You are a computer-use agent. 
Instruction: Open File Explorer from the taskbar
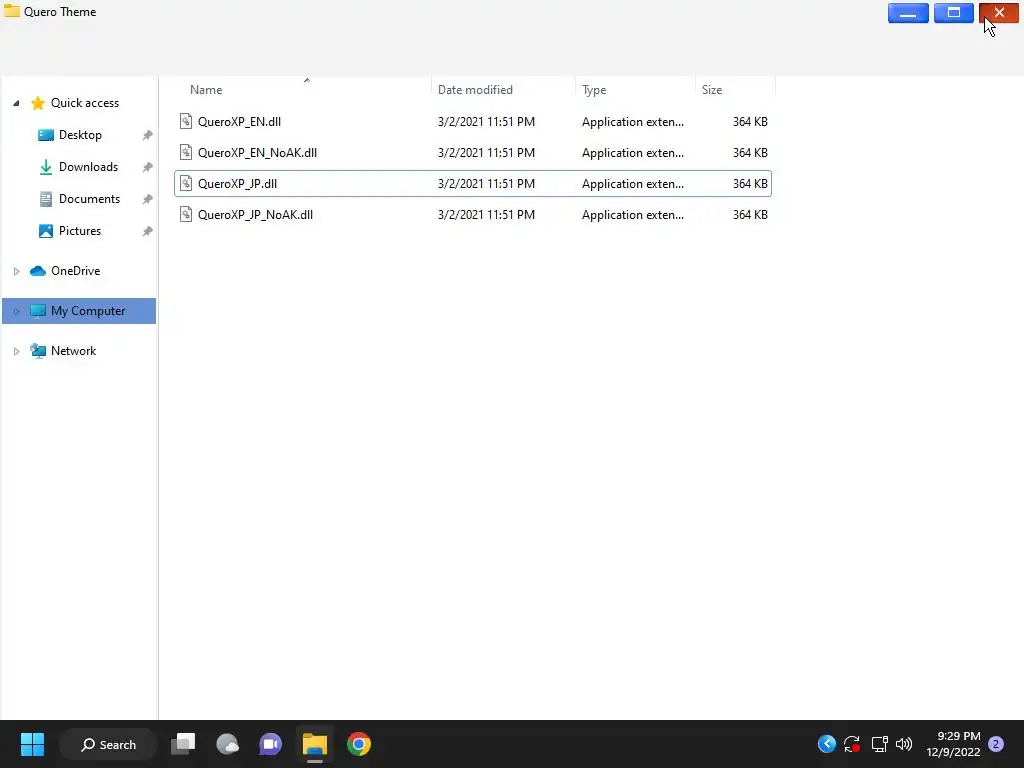[314, 744]
